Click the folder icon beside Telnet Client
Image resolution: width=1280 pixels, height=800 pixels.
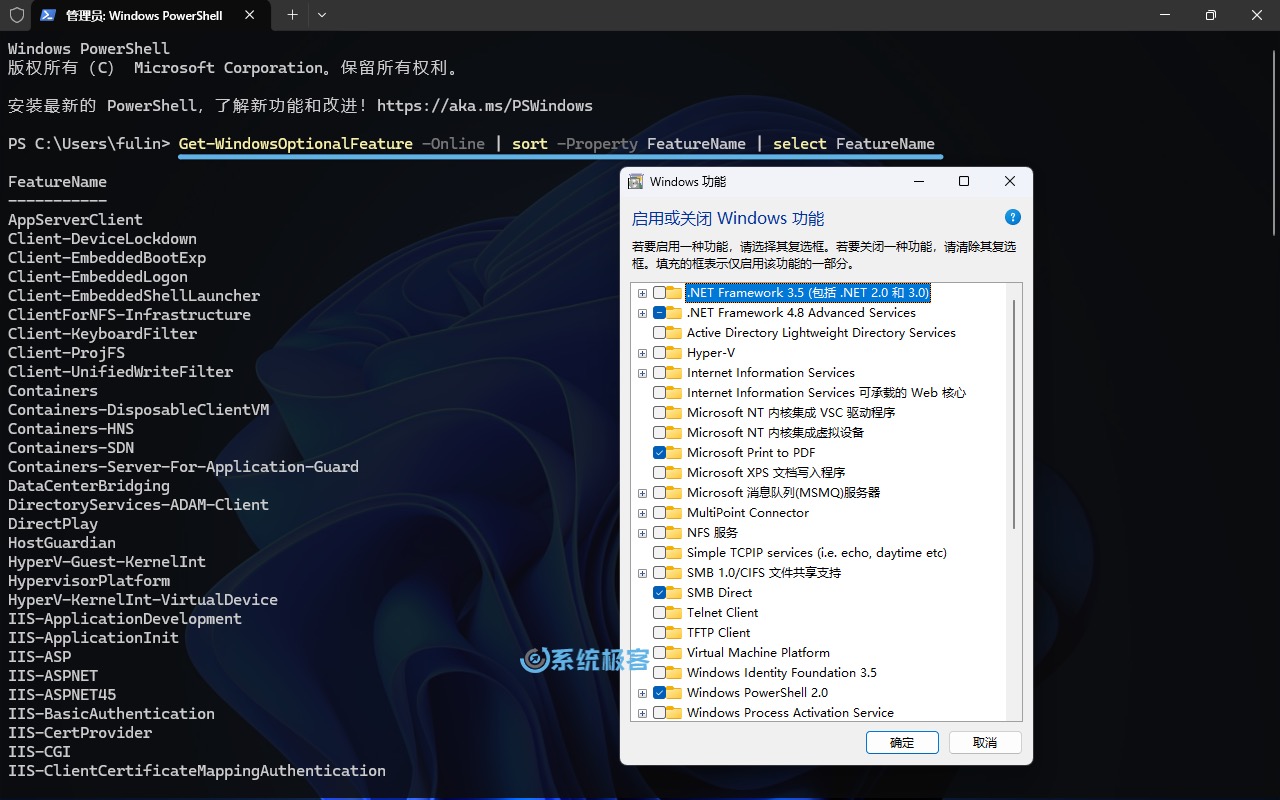pyautogui.click(x=675, y=613)
